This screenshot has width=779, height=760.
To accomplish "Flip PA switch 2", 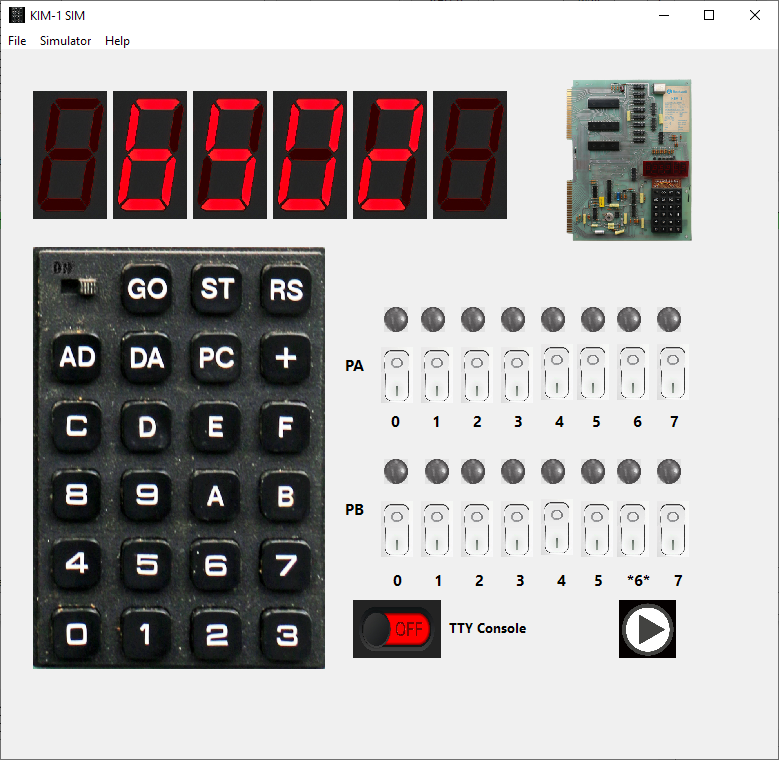I will tap(476, 375).
